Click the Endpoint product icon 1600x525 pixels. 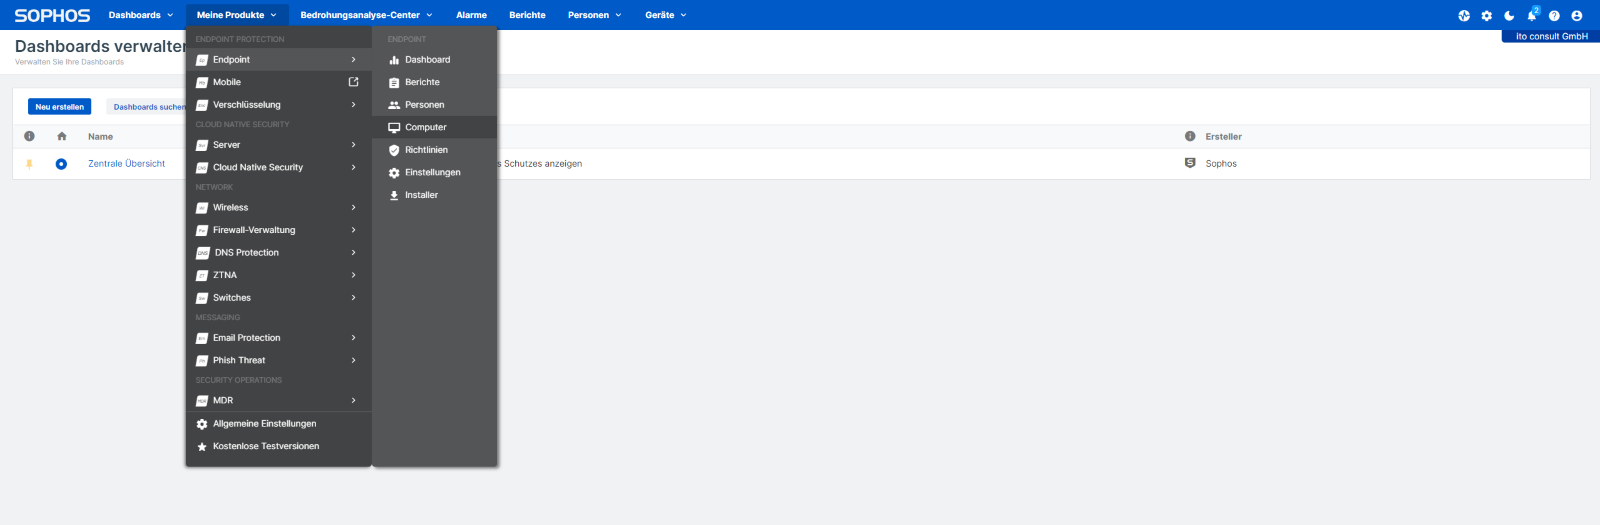pos(202,60)
